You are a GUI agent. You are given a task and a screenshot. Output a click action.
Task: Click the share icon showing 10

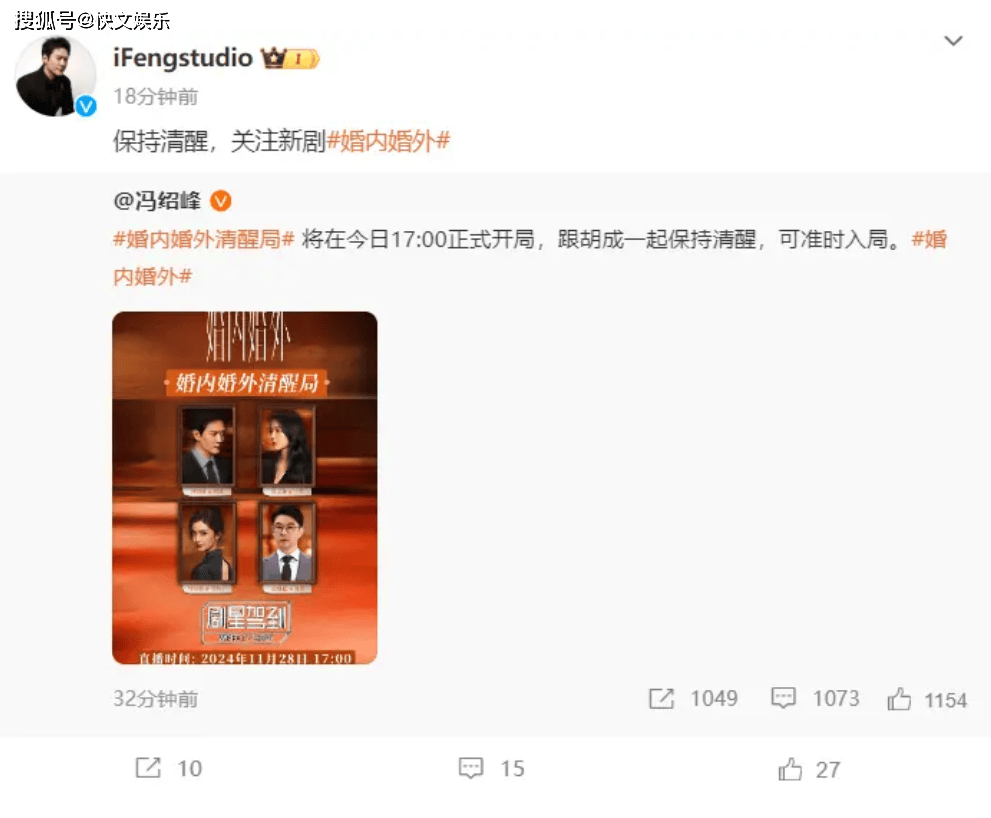[149, 768]
